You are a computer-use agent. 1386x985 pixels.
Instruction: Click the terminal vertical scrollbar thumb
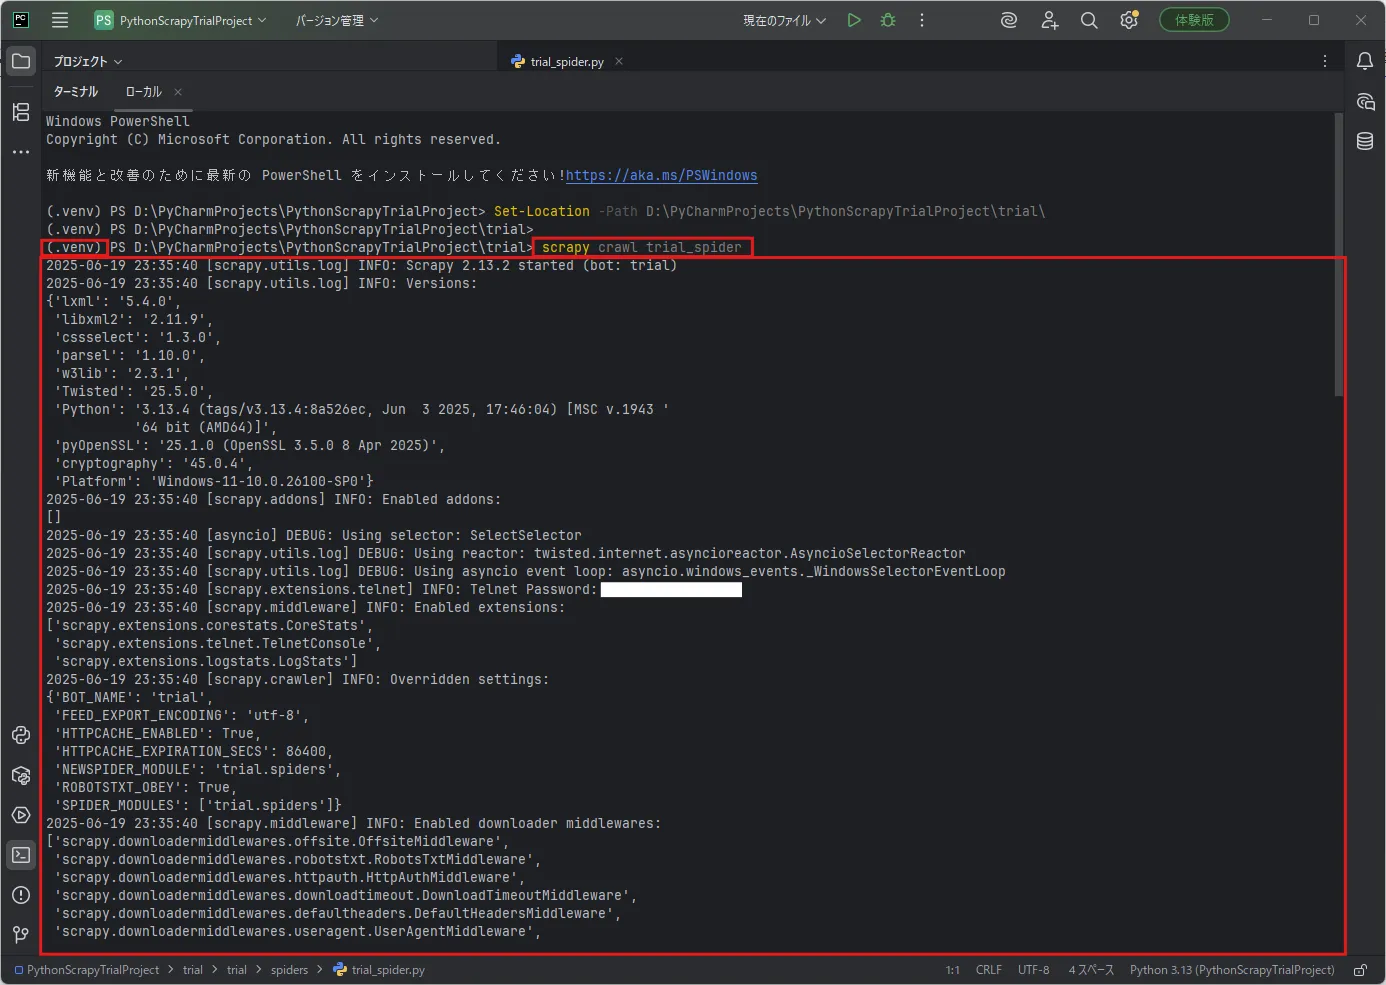(1338, 254)
